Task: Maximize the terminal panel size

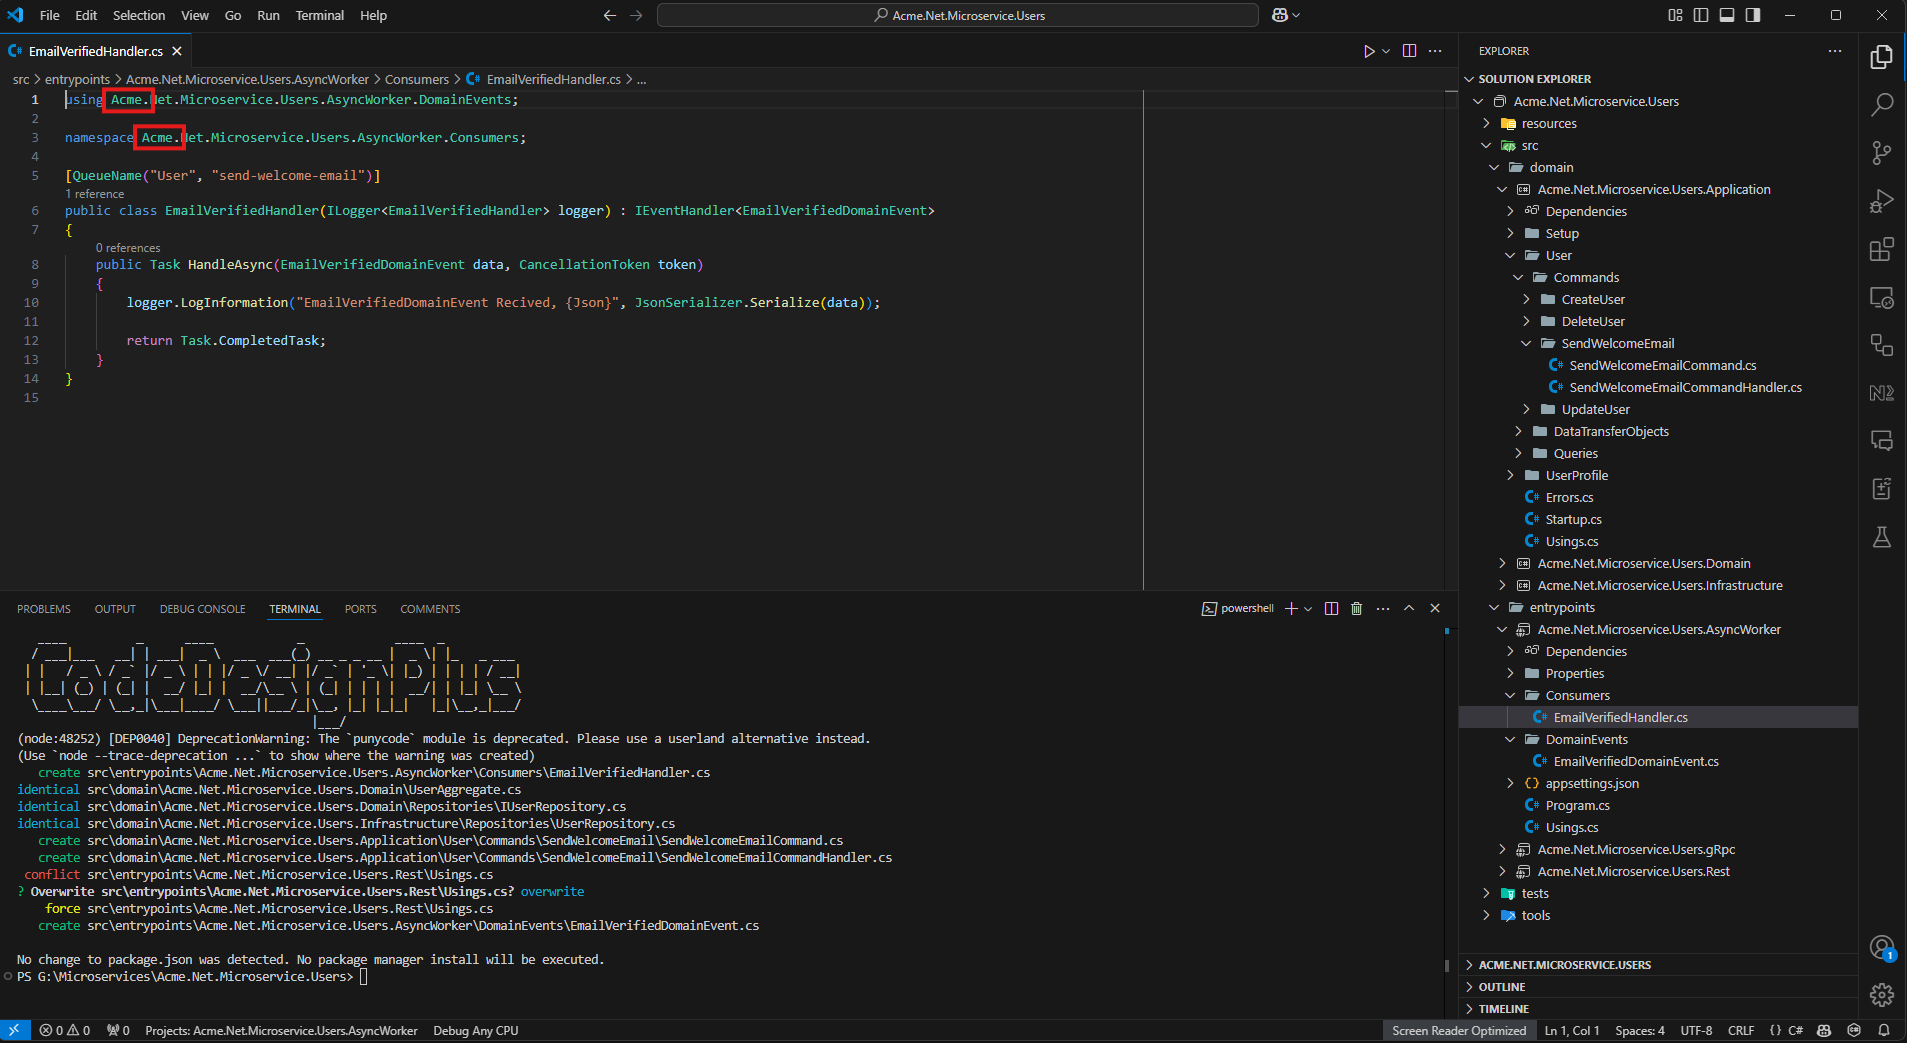Action: tap(1409, 608)
